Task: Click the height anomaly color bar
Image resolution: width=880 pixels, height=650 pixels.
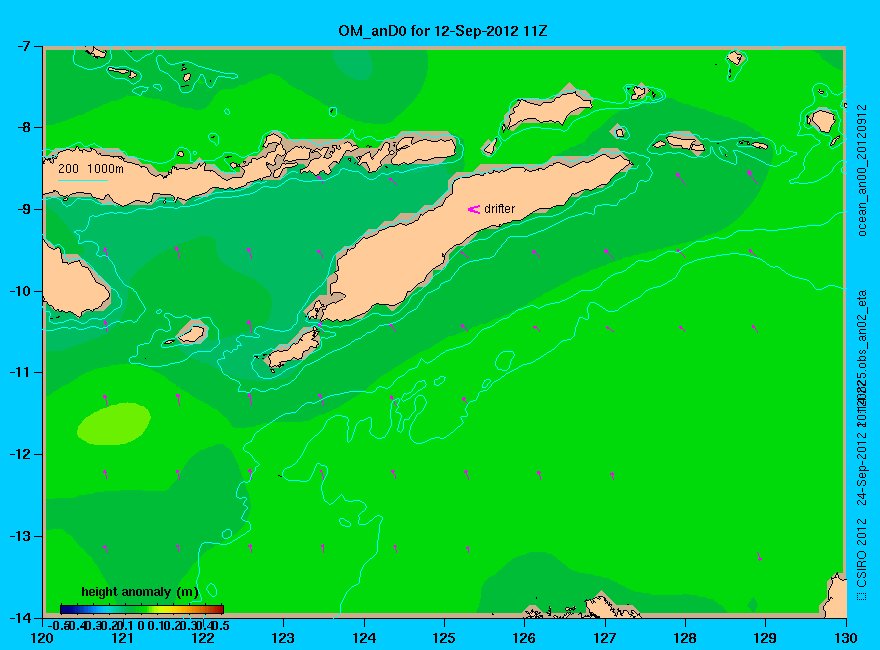Action: click(142, 609)
